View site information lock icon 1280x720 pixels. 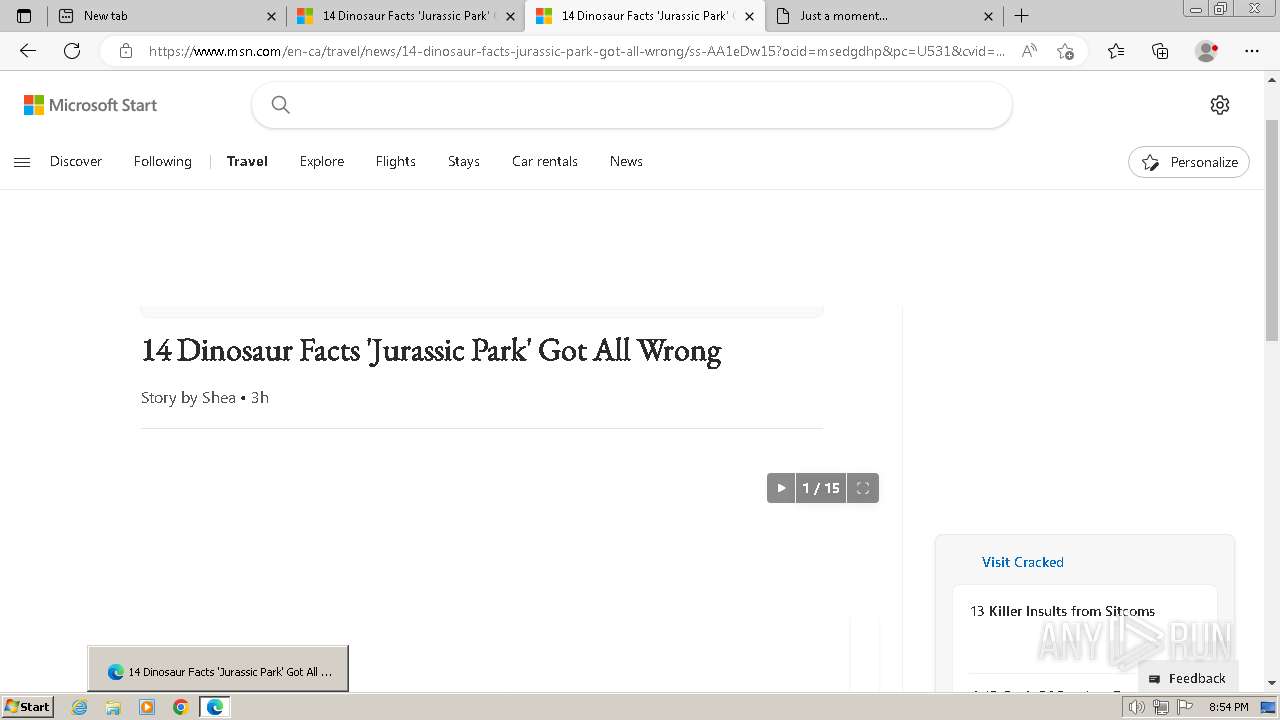(125, 51)
